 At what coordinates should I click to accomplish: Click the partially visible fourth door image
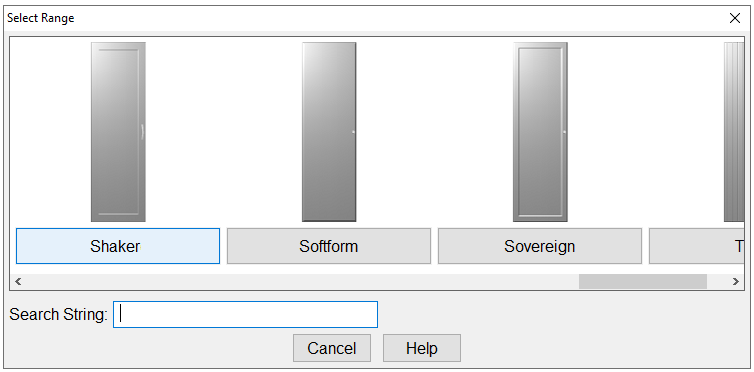(x=734, y=132)
